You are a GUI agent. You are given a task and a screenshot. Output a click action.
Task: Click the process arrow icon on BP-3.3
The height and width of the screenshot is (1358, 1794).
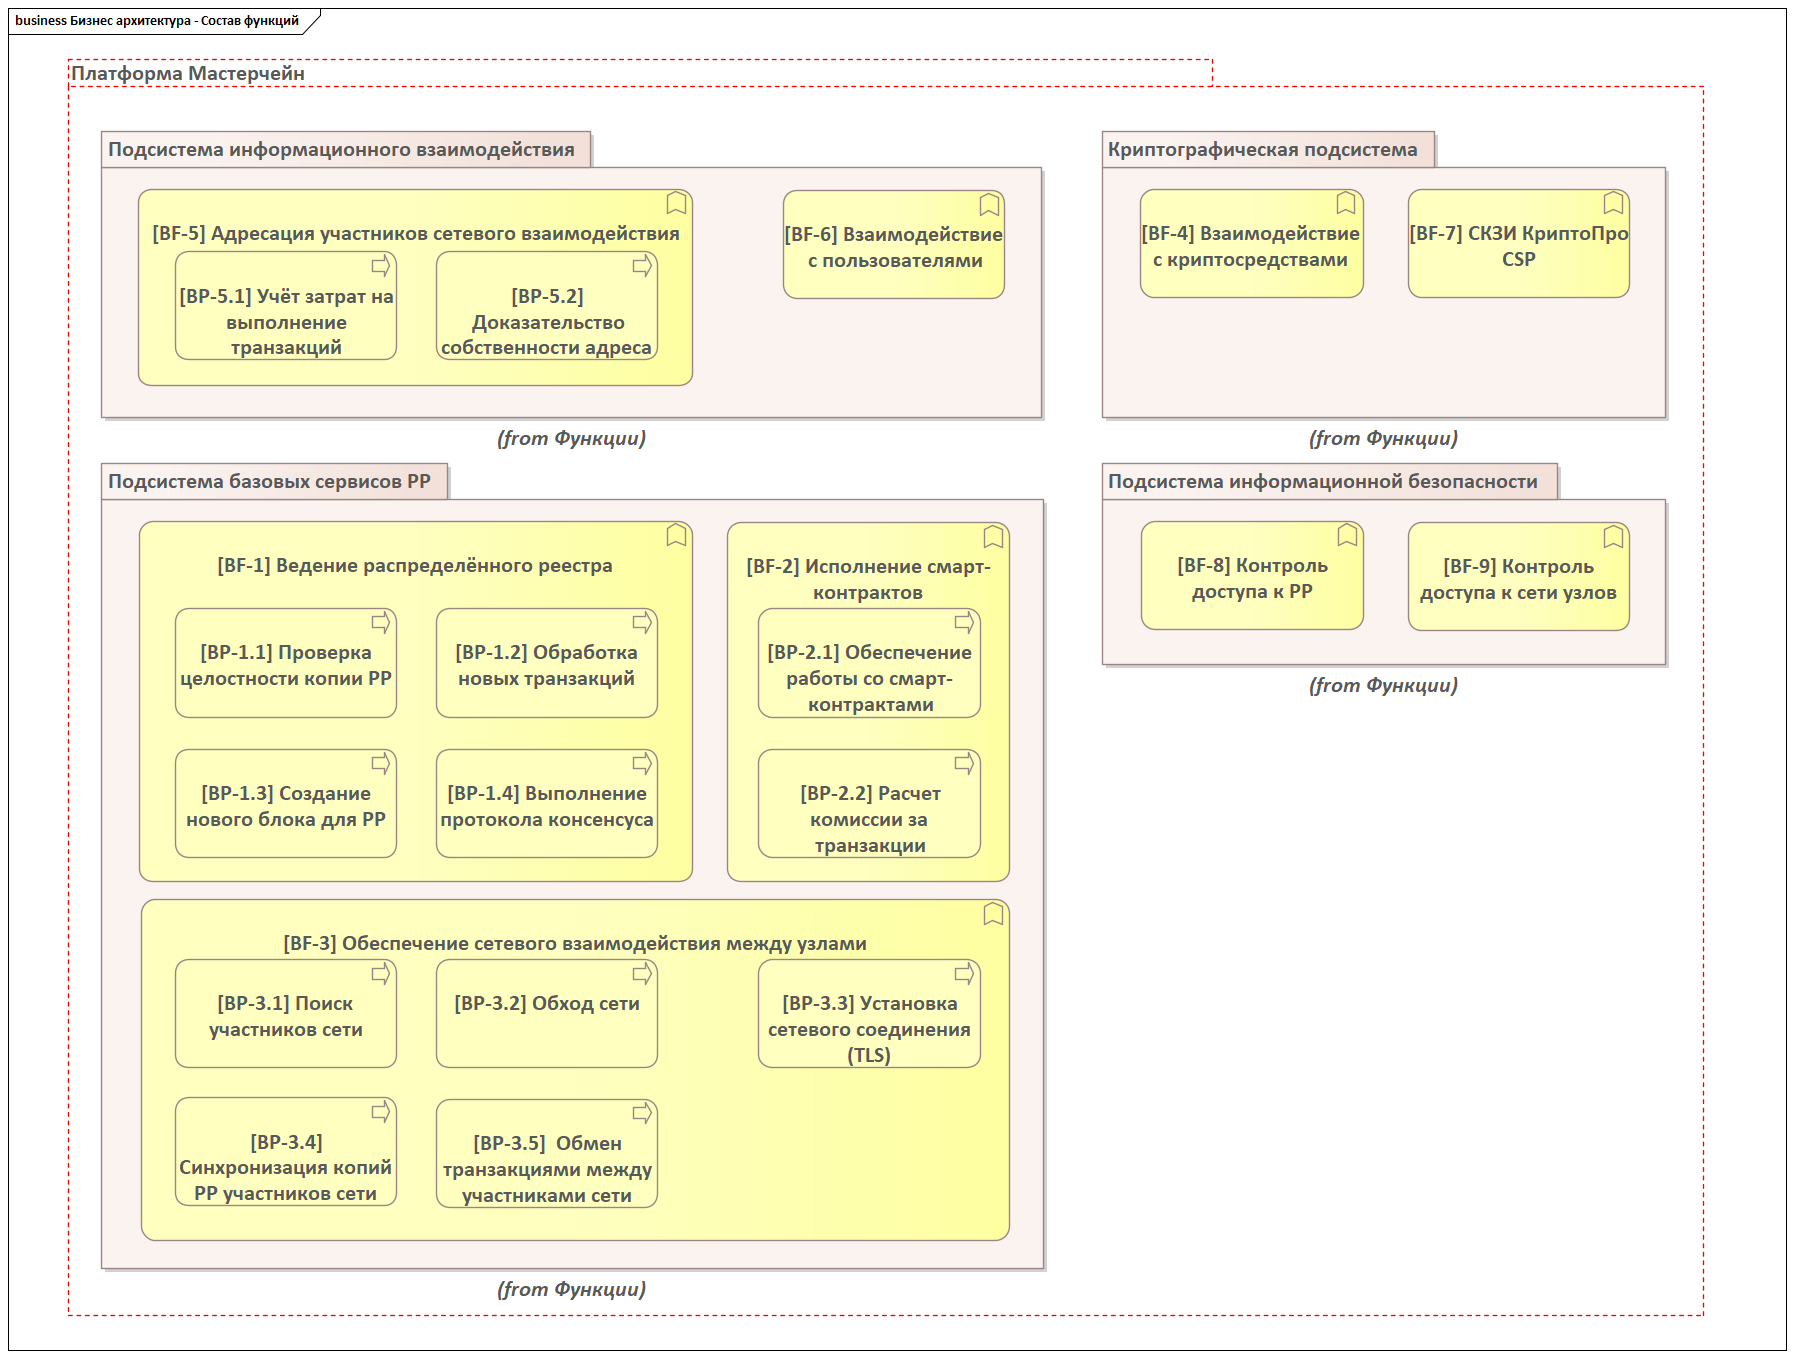pos(964,973)
